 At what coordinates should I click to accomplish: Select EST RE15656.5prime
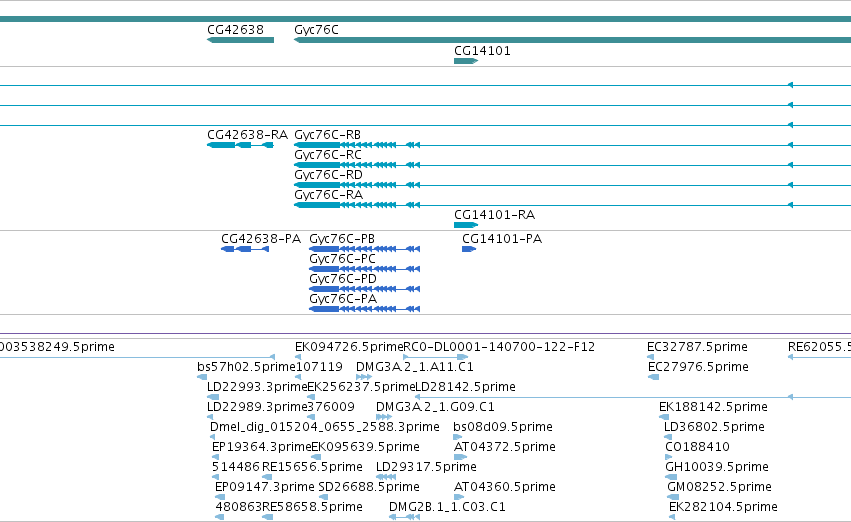[x=312, y=467]
